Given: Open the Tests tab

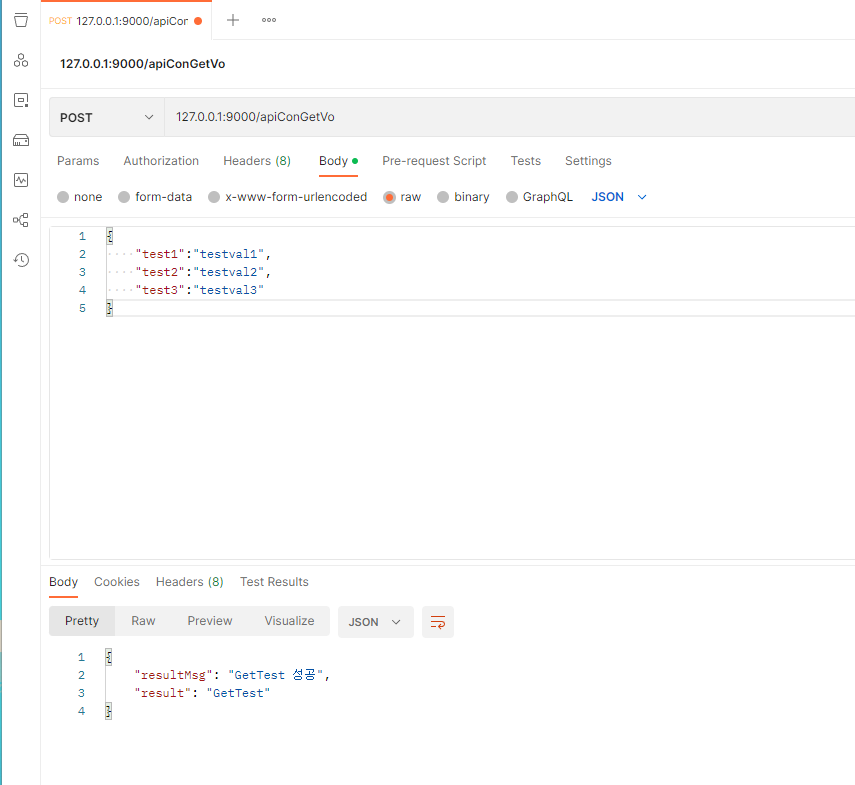Looking at the screenshot, I should click(x=526, y=161).
